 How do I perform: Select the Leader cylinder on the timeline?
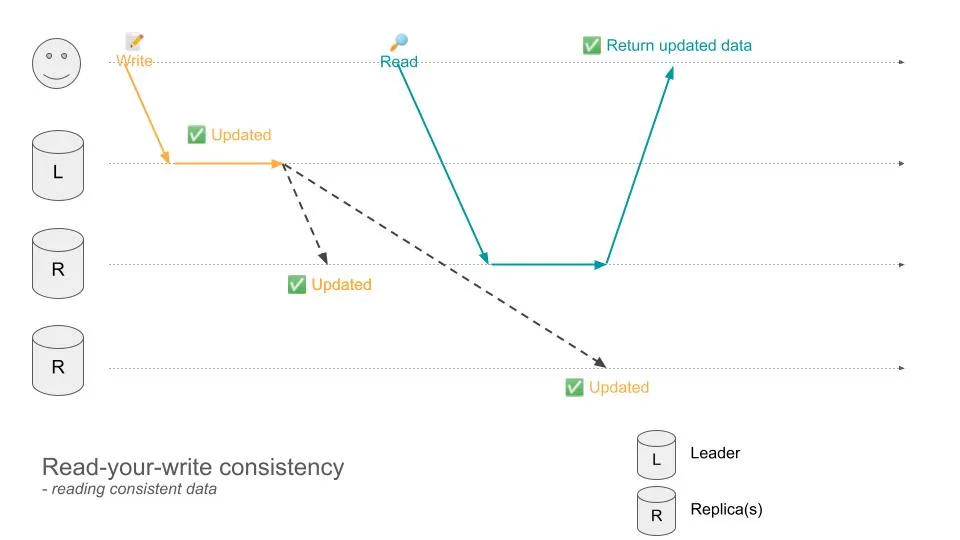click(57, 166)
